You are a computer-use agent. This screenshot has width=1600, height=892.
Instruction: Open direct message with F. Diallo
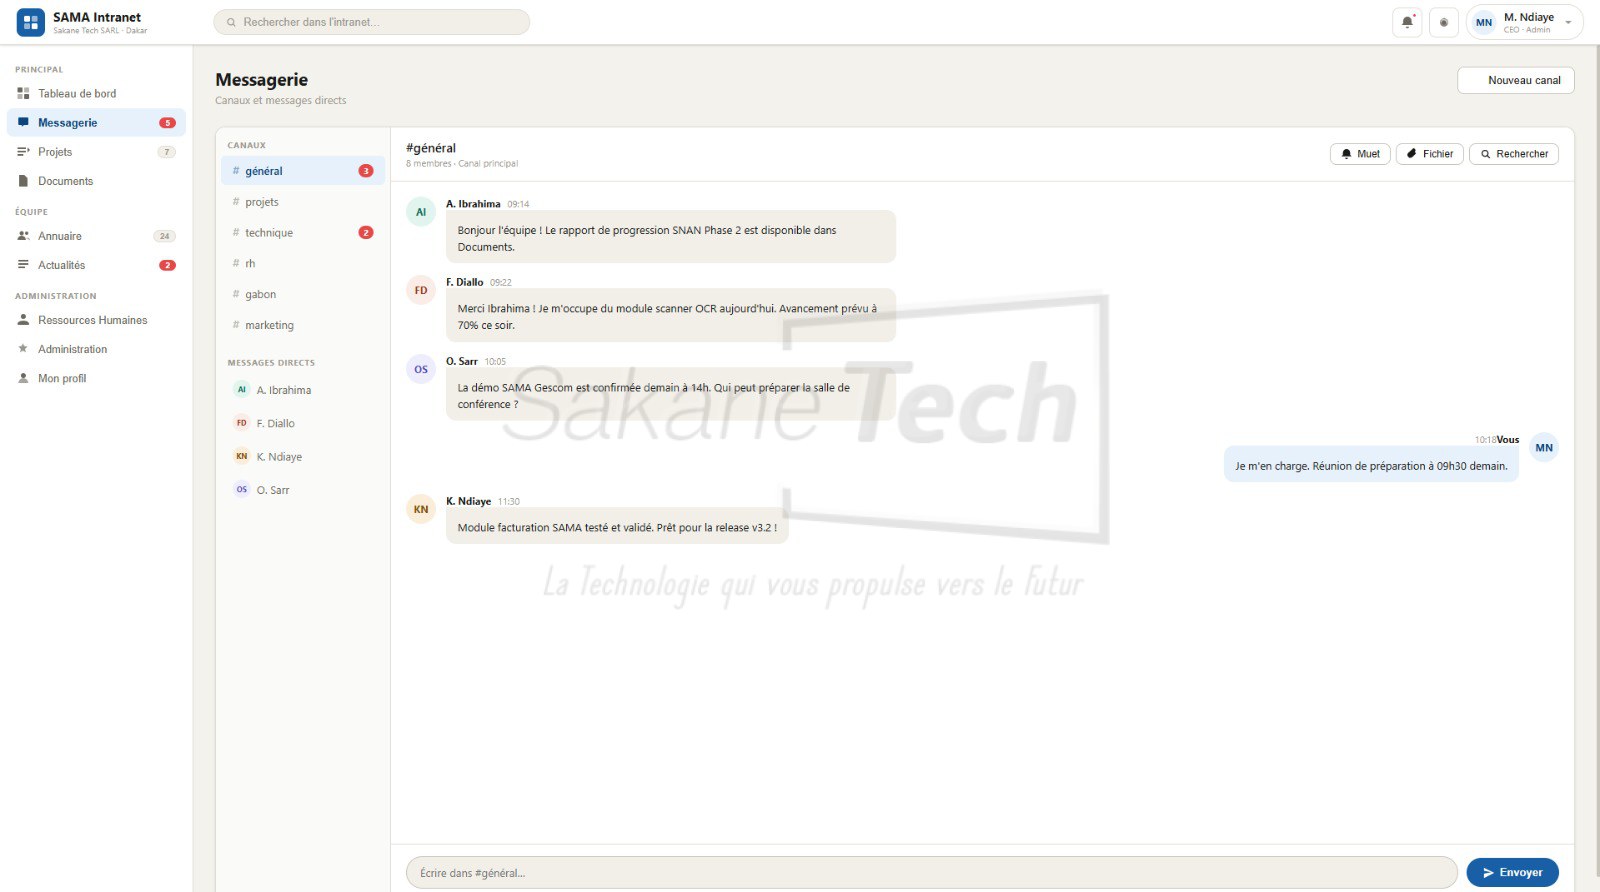(x=302, y=423)
